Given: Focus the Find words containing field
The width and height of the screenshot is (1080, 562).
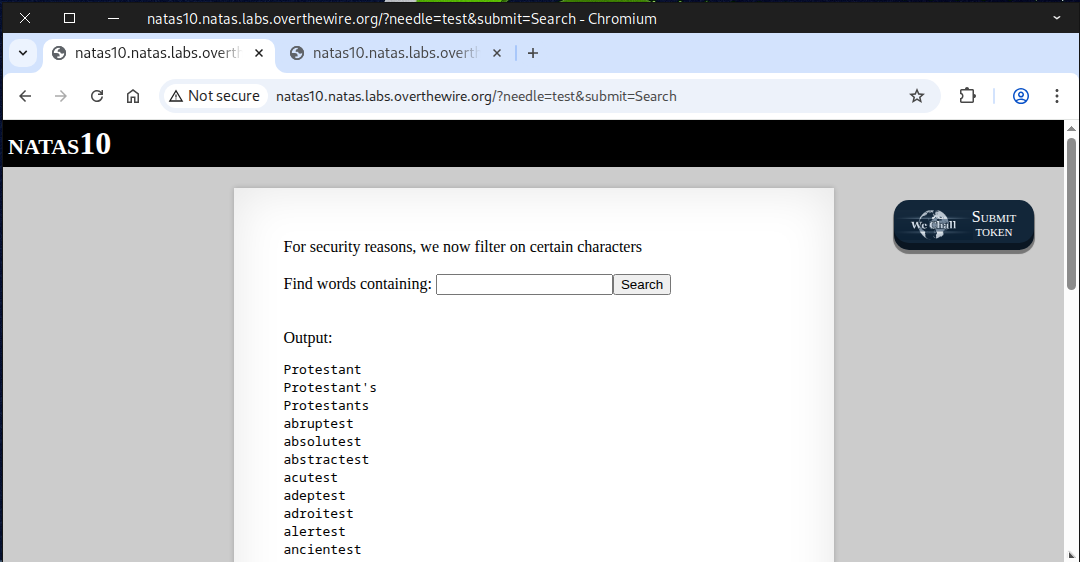Looking at the screenshot, I should pos(524,285).
